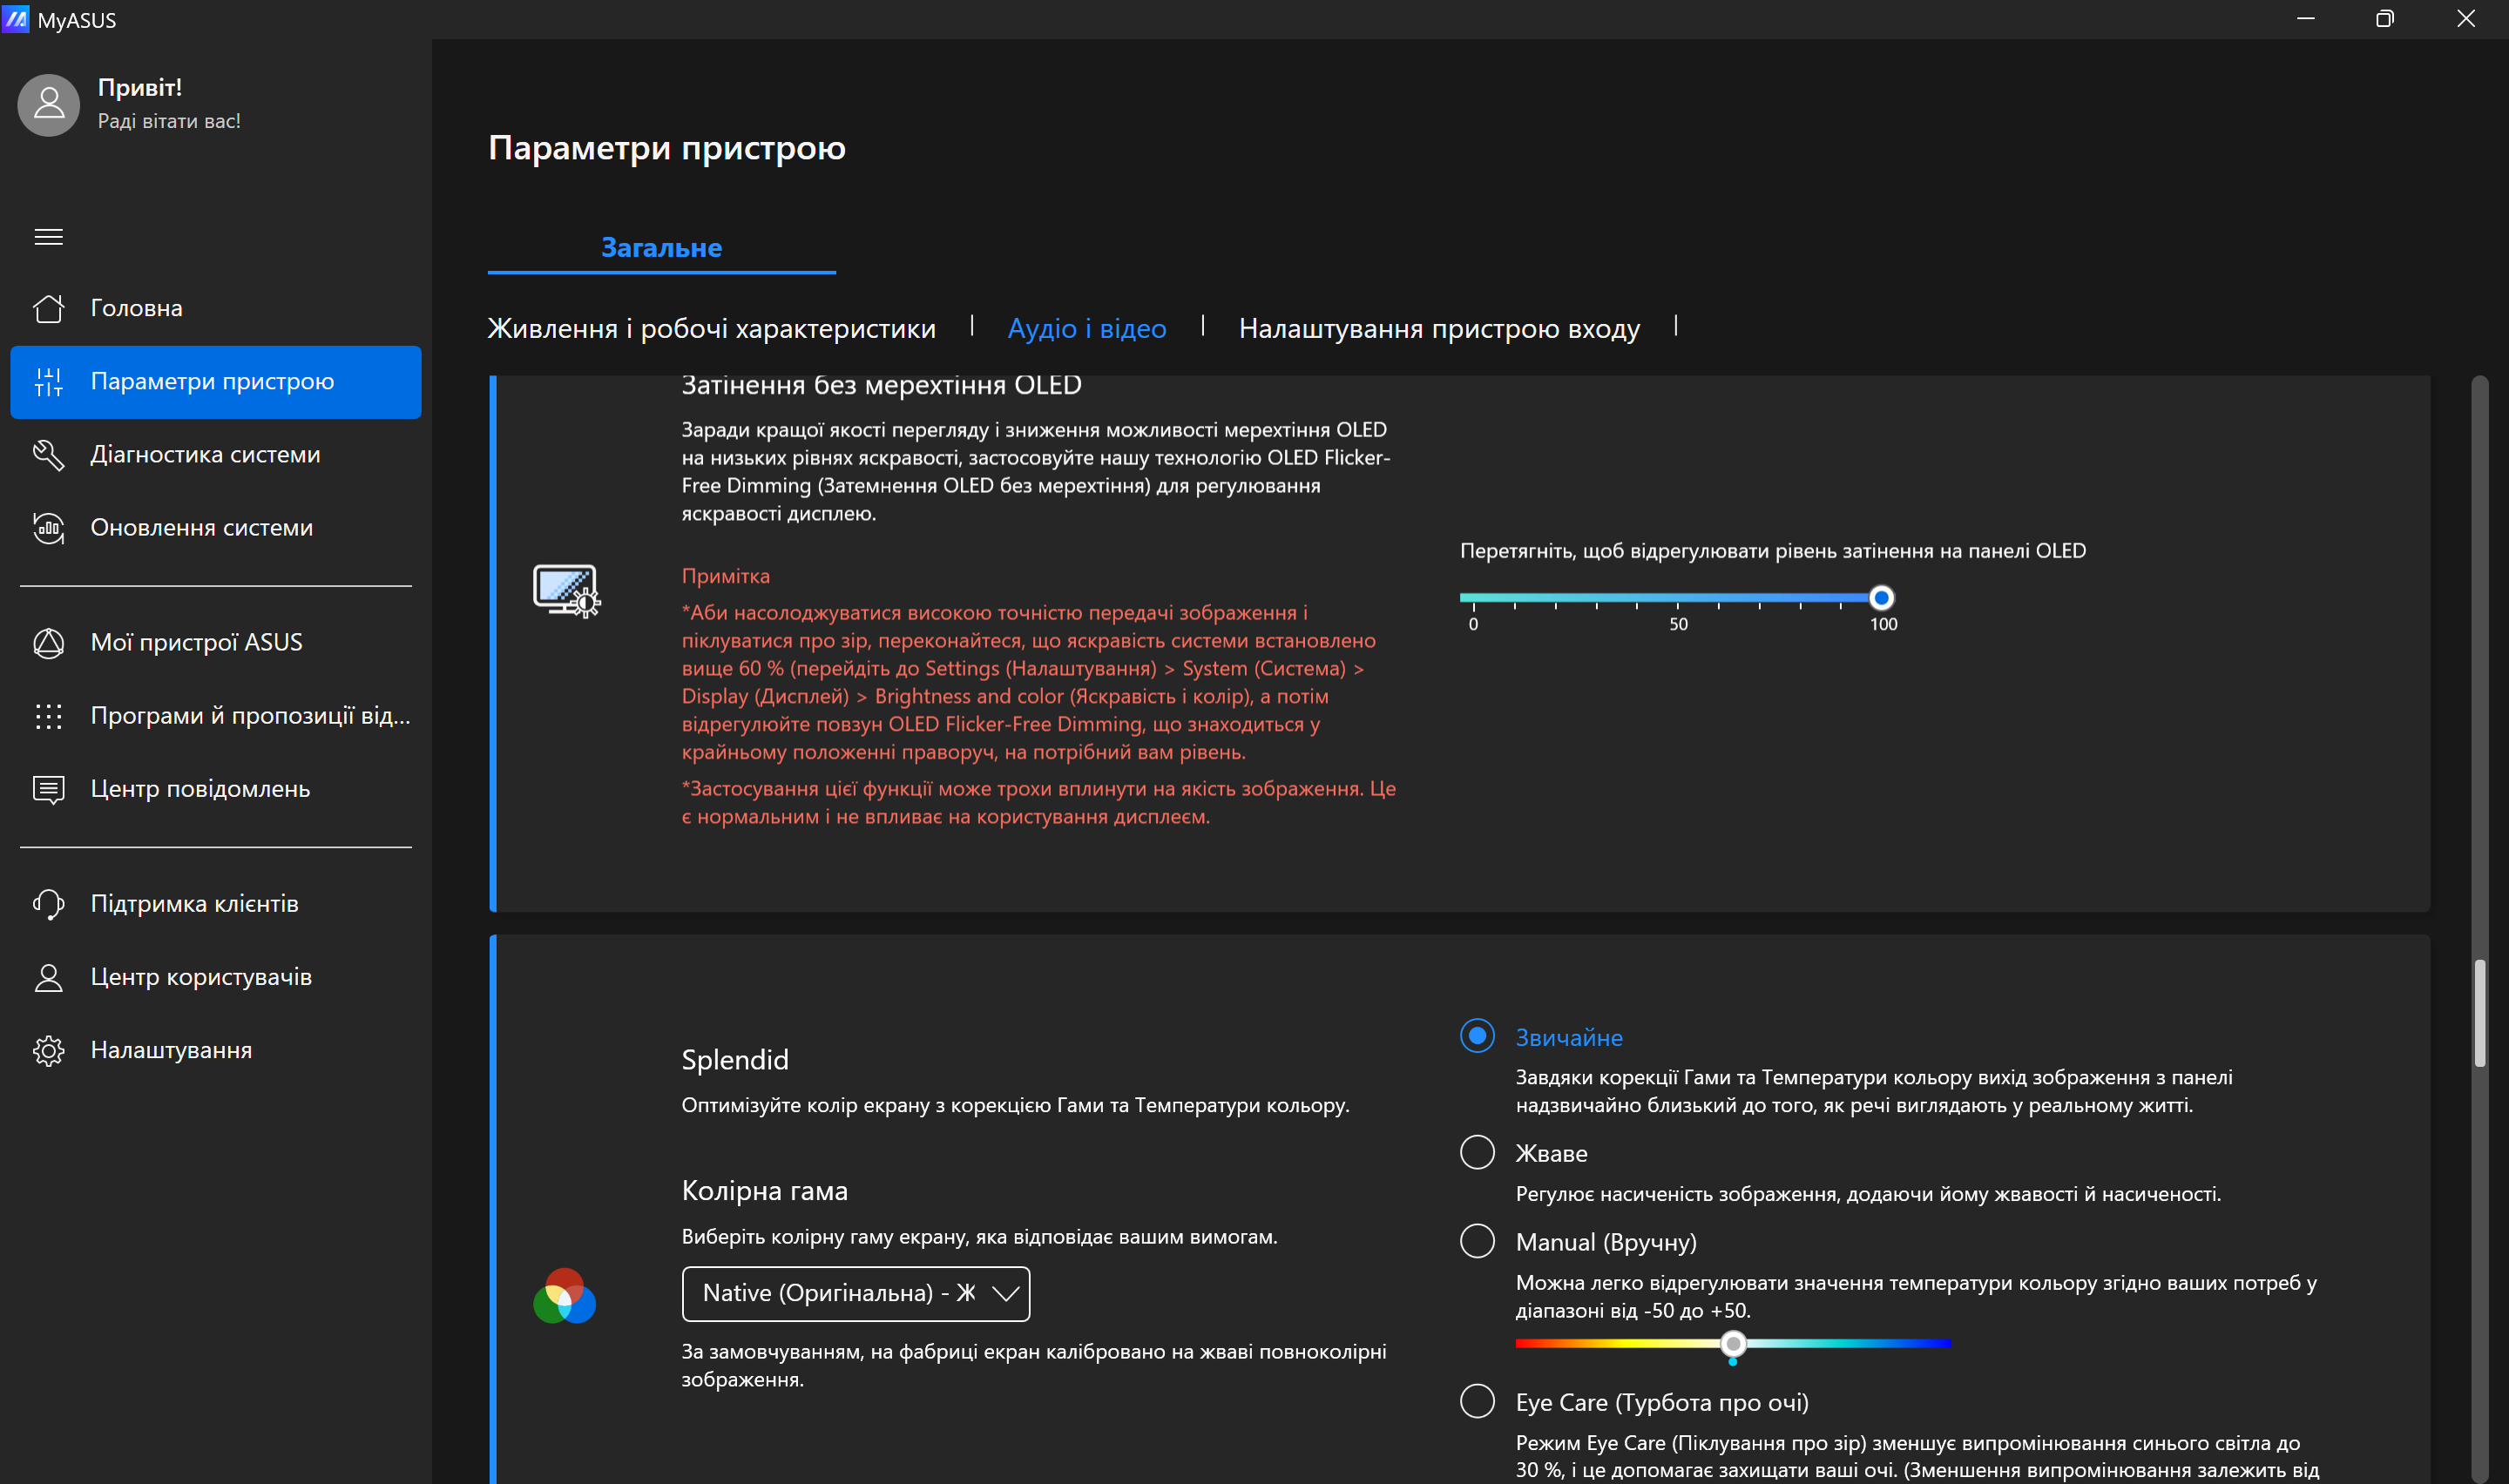
Task: Click the Центр повідомлень message icon
Action: (x=48, y=789)
